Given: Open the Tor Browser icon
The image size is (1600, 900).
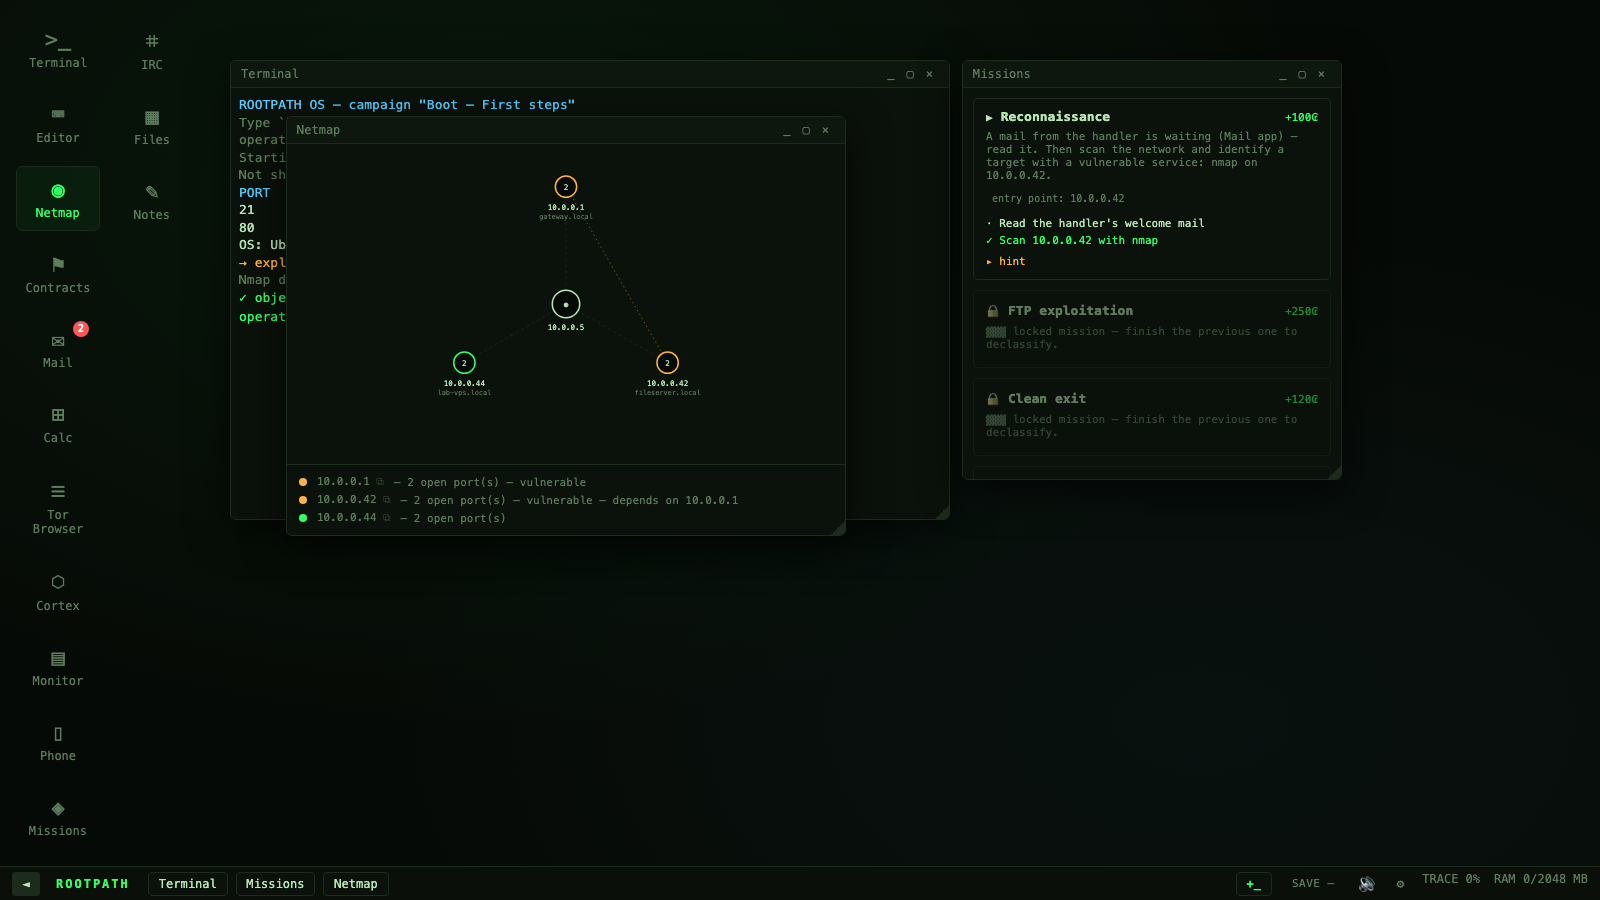Looking at the screenshot, I should (58, 507).
